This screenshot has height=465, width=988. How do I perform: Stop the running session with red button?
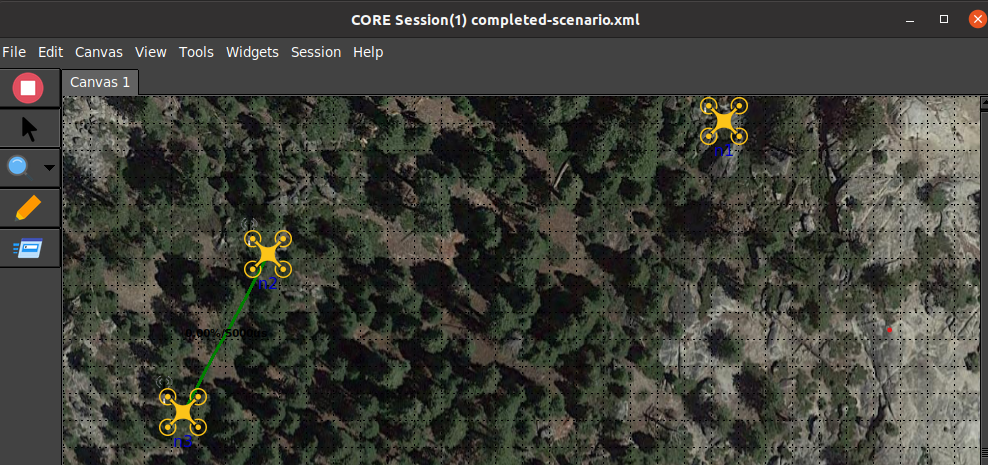coord(28,88)
